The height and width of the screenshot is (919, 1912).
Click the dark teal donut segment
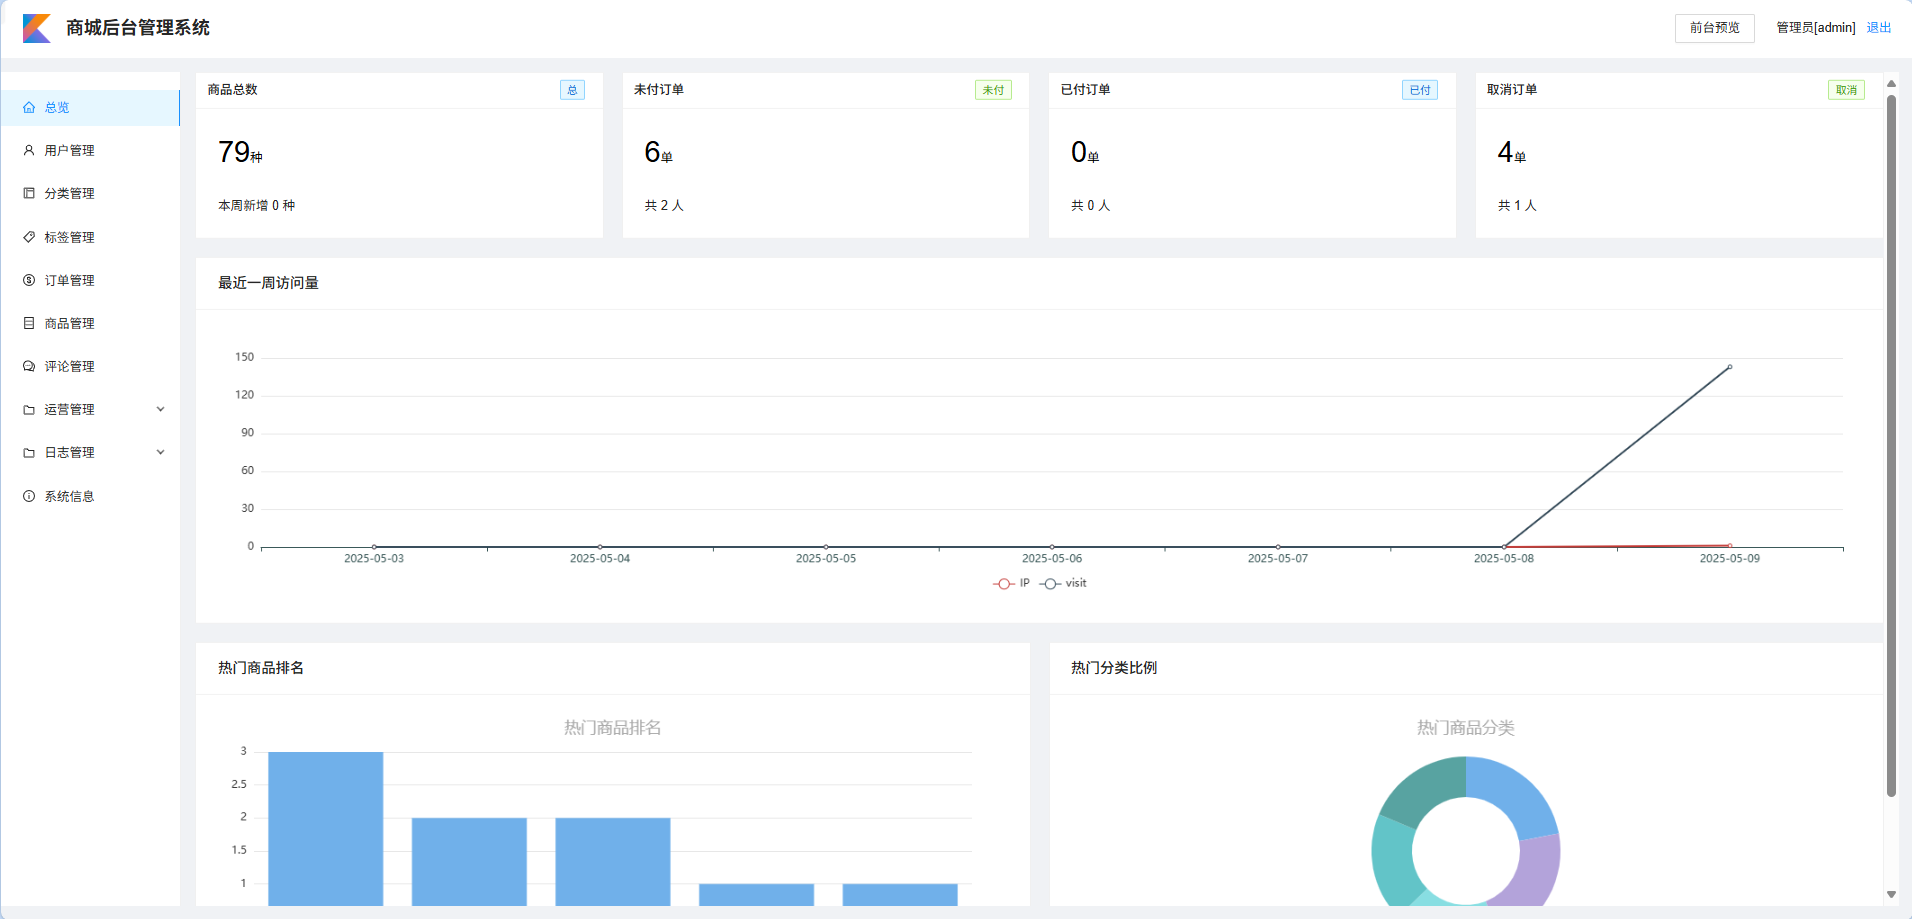1425,788
